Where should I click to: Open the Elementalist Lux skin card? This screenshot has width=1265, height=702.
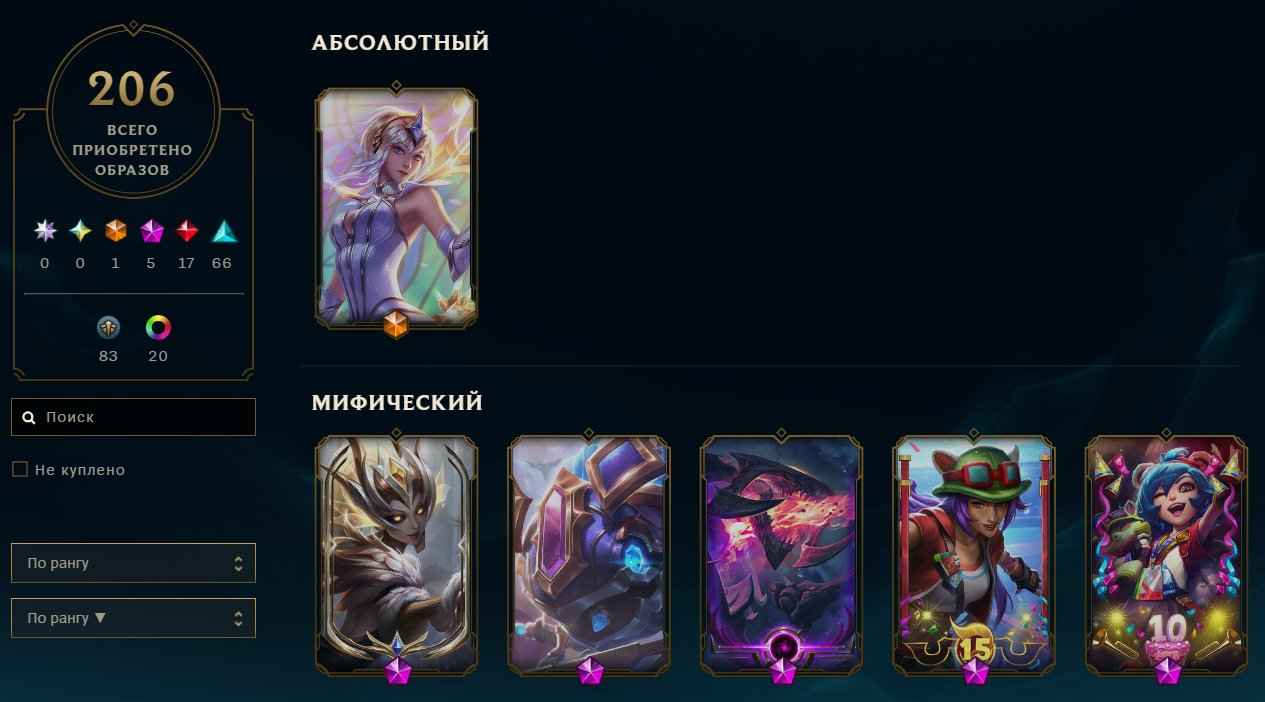[x=396, y=208]
